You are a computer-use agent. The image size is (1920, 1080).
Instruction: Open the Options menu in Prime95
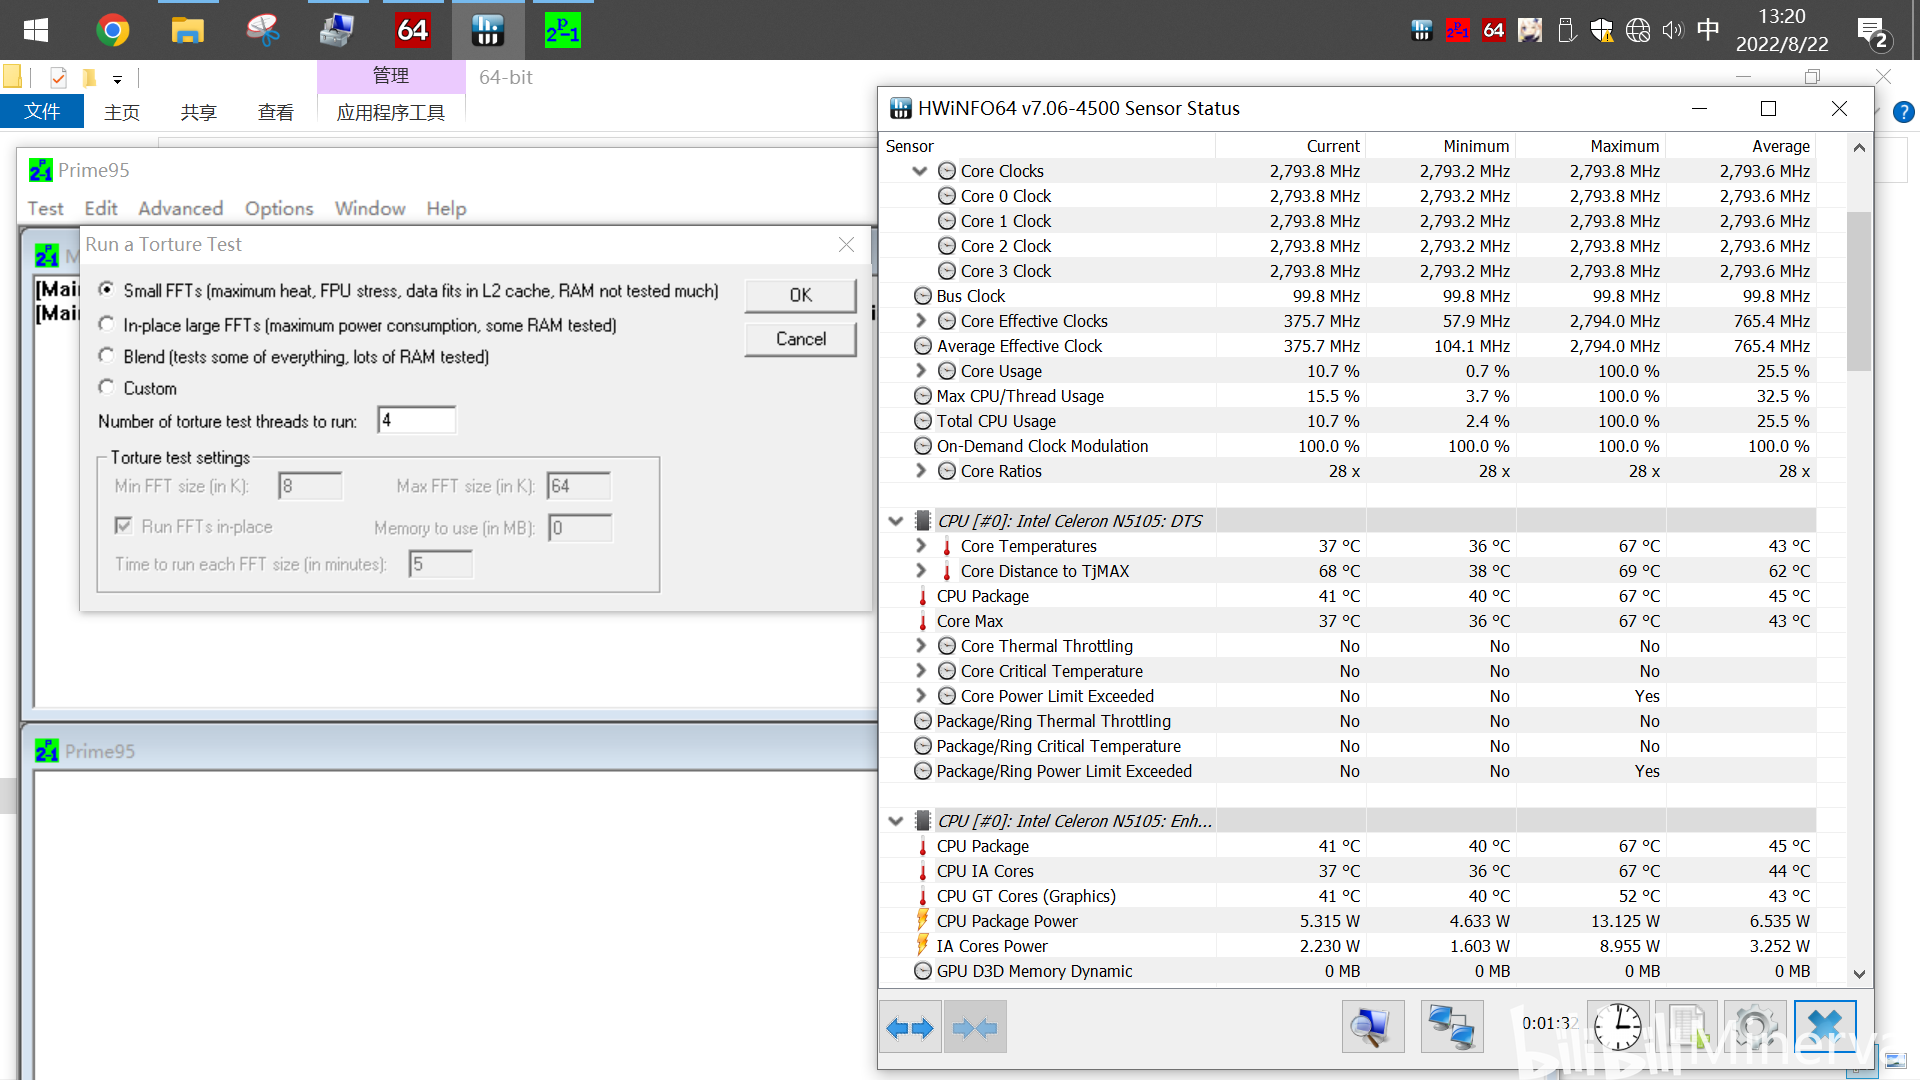pos(279,208)
